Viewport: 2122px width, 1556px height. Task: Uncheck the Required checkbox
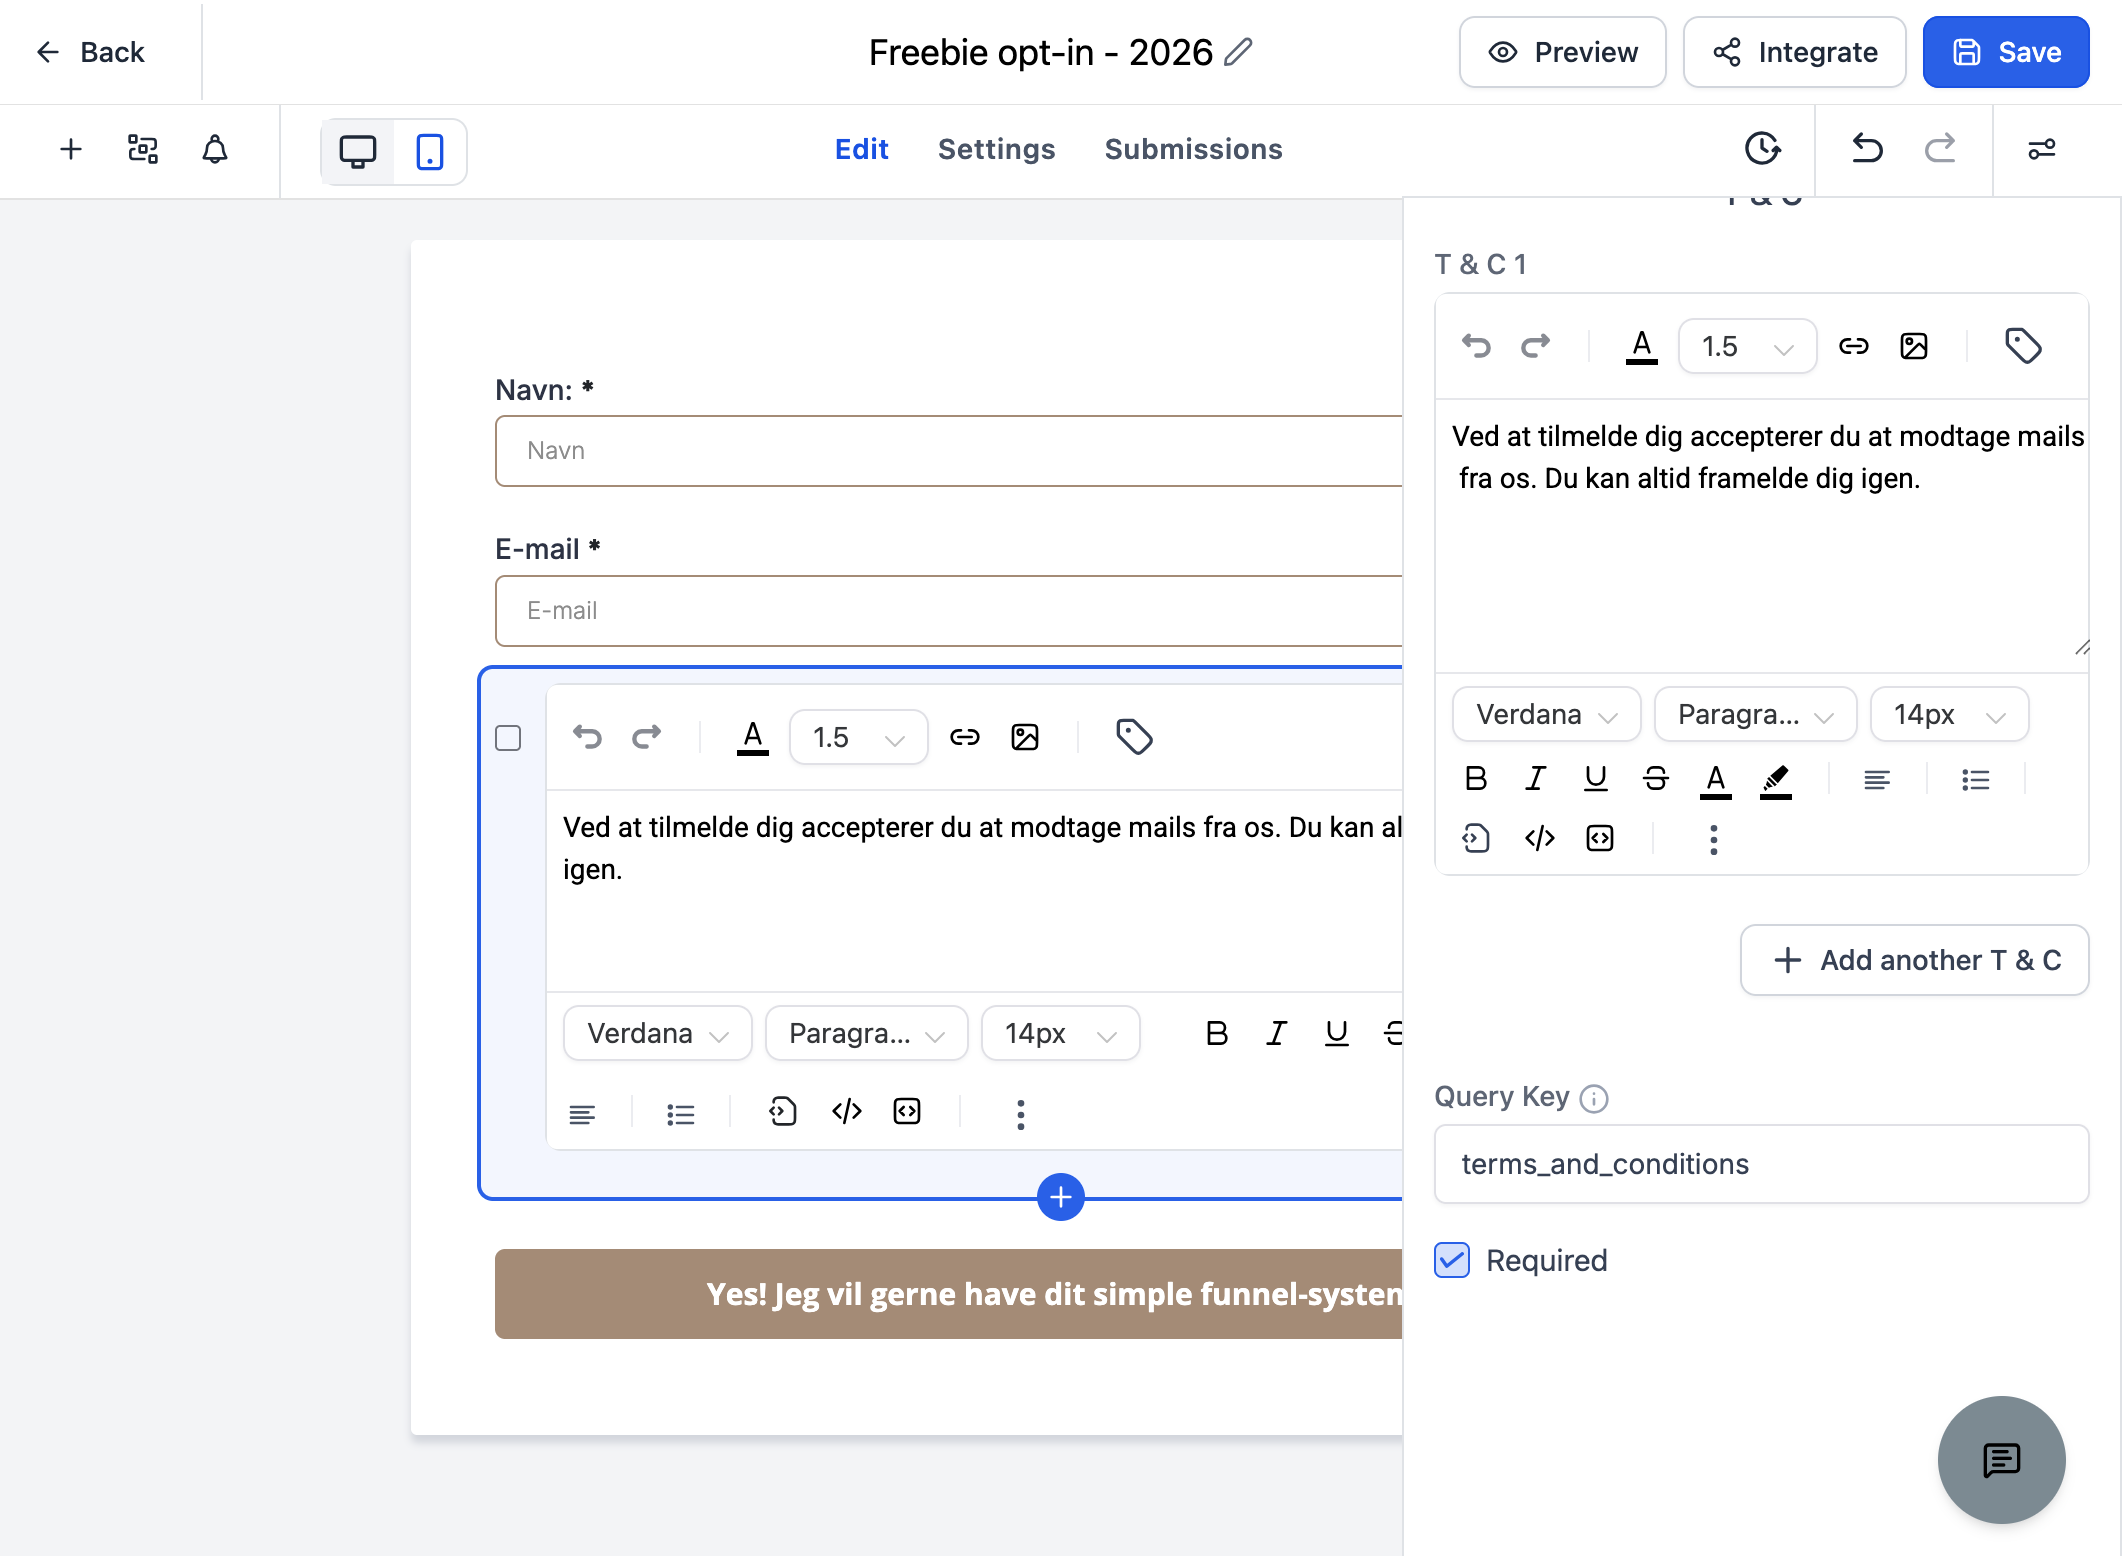coord(1452,1260)
